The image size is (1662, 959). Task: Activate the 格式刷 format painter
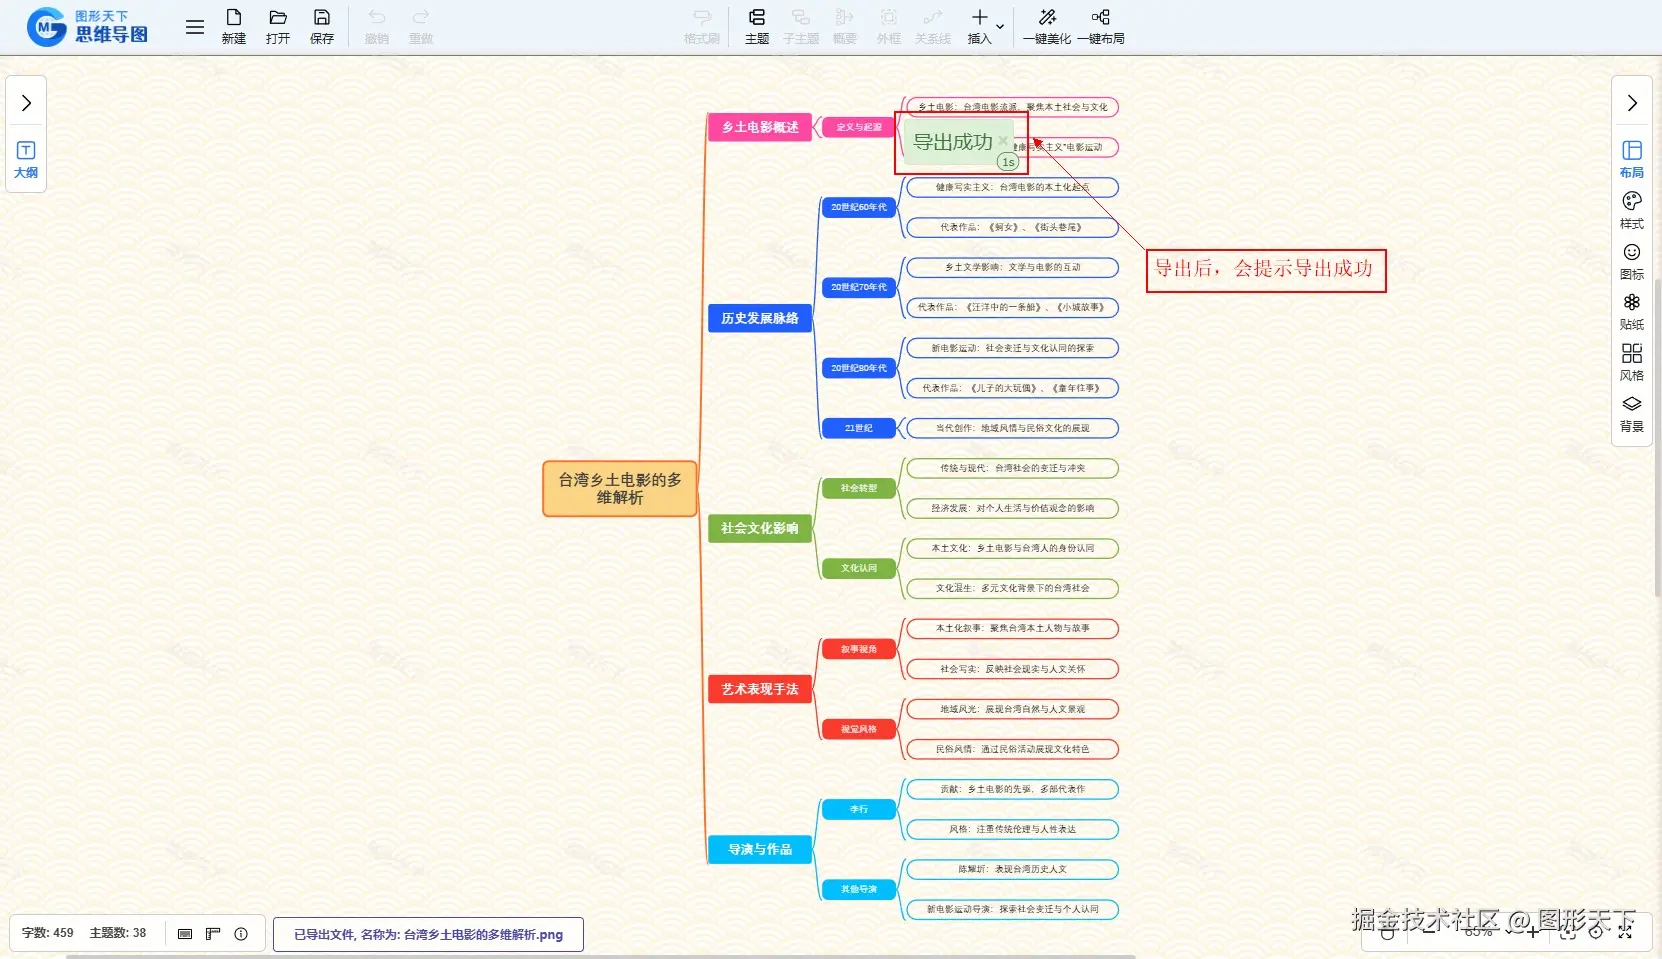coord(702,27)
